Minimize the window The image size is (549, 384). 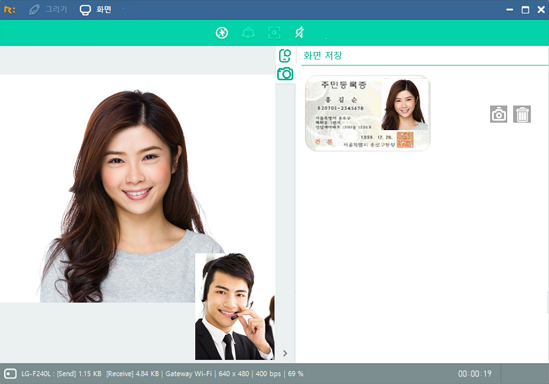509,10
